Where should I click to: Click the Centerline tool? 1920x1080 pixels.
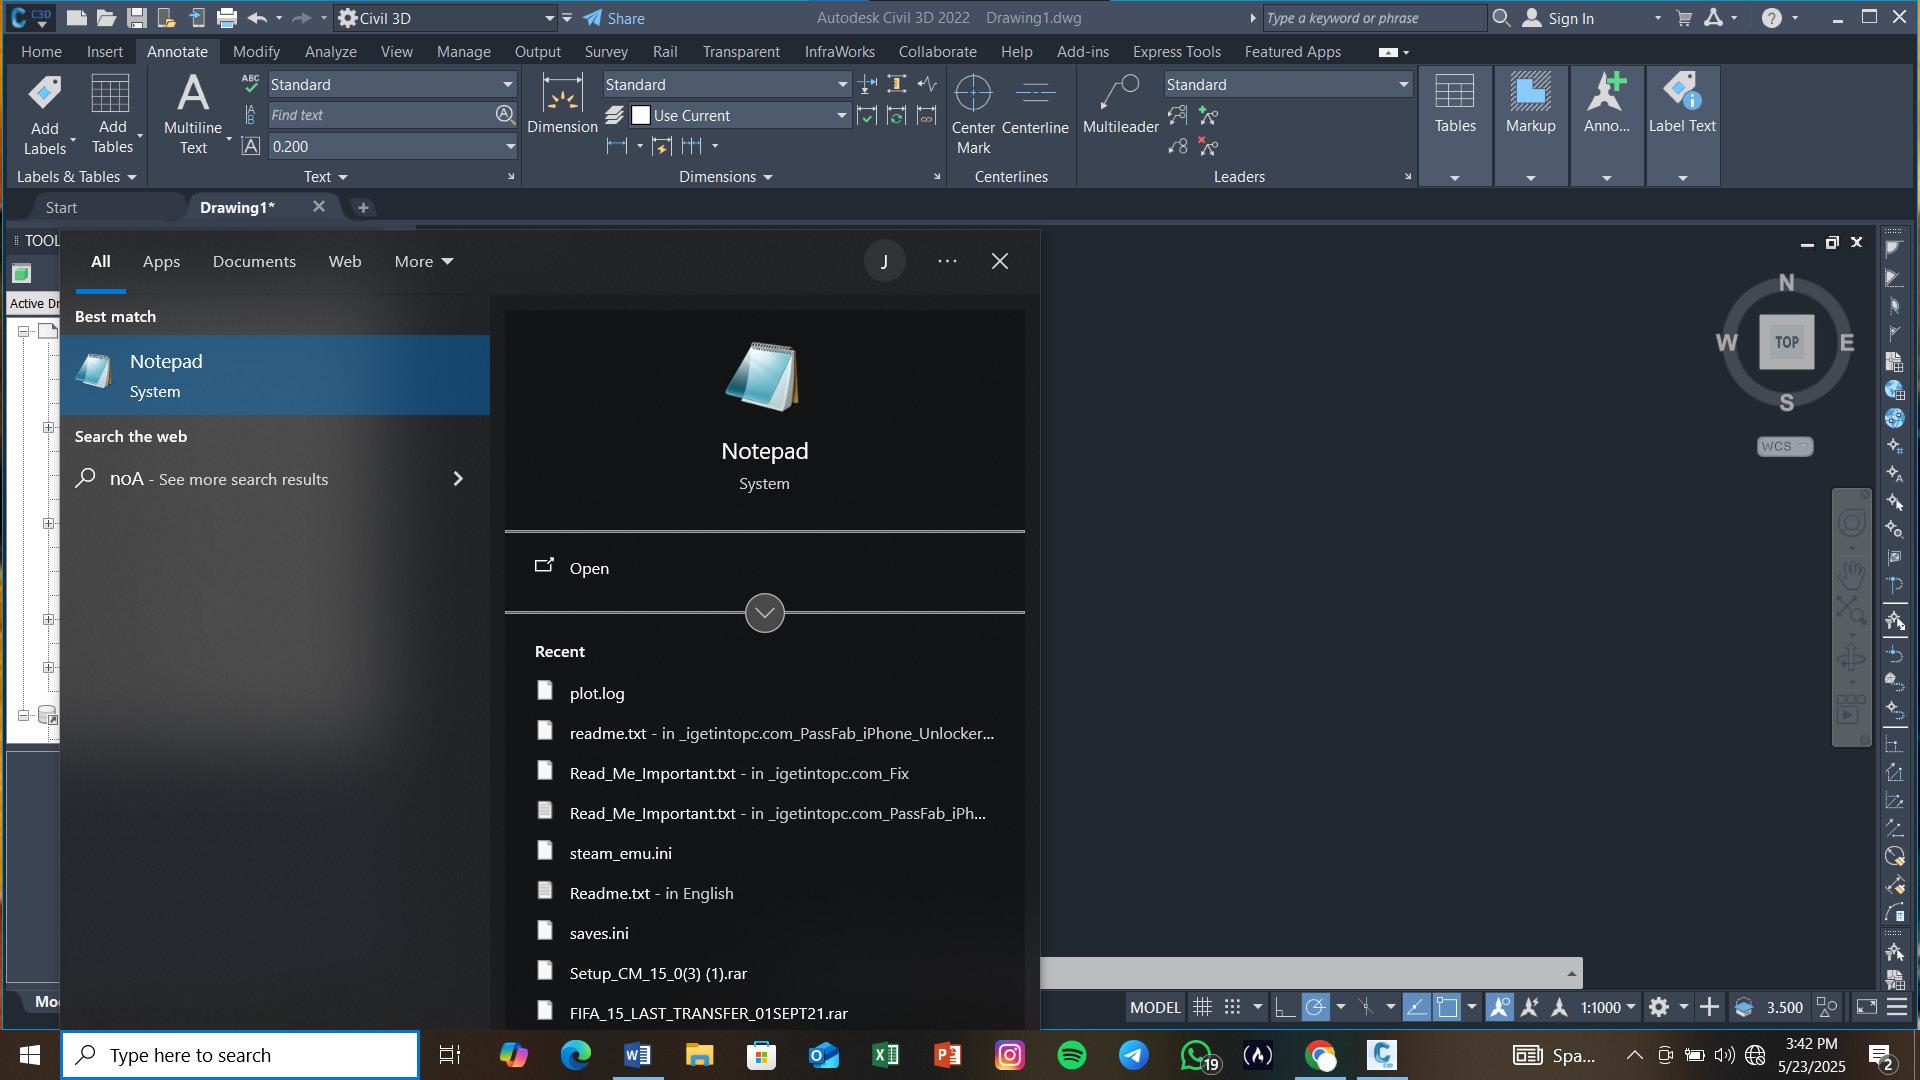click(1035, 105)
